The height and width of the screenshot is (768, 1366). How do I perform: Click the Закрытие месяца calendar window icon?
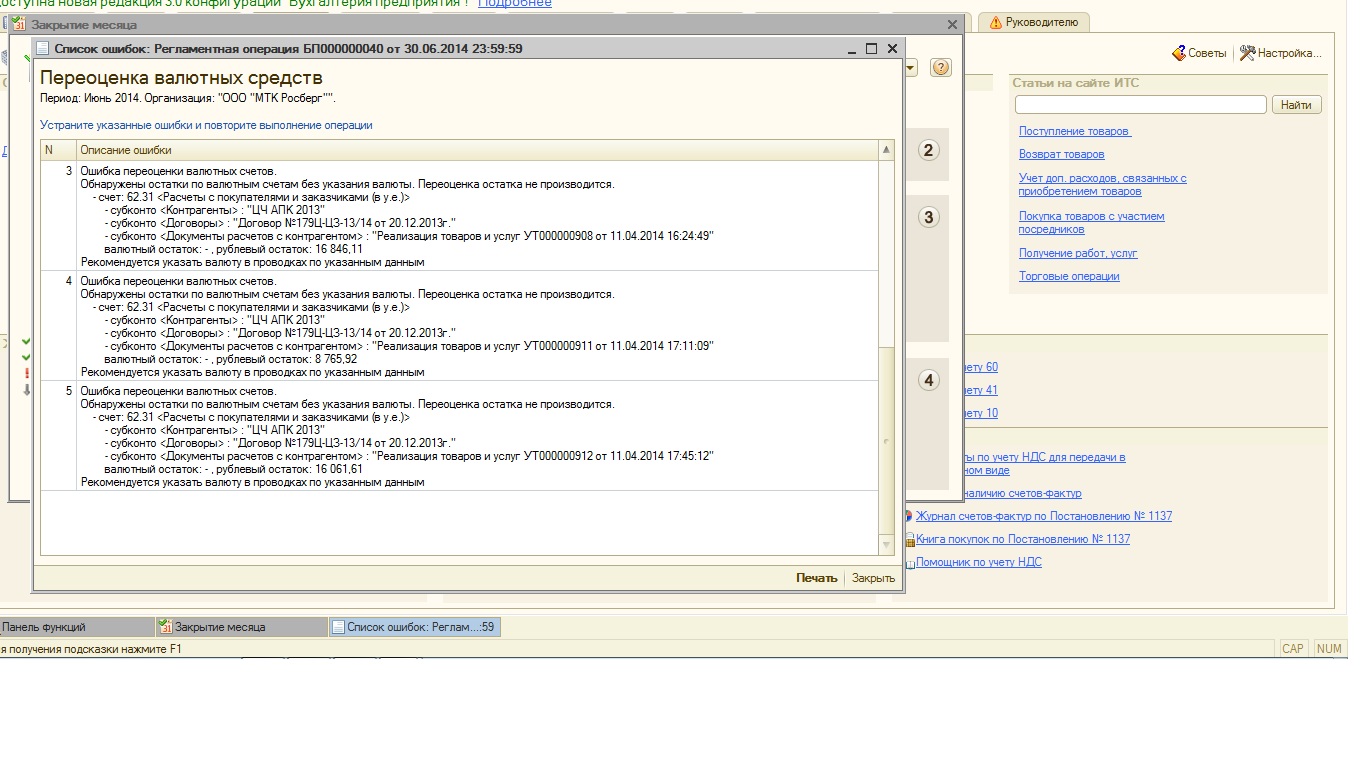(x=19, y=24)
